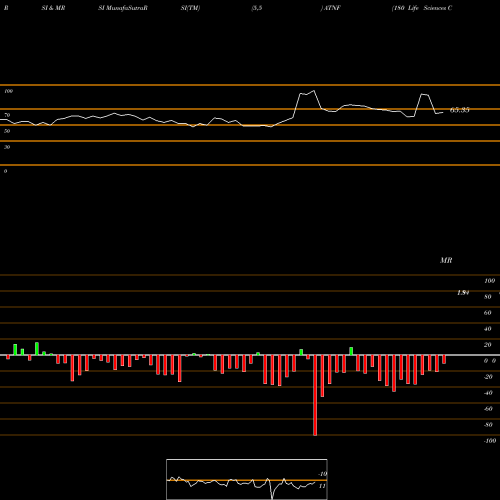Screen dimensions: 500x500
Task: Click the -80 label on MR axis
Action: [x=488, y=425]
